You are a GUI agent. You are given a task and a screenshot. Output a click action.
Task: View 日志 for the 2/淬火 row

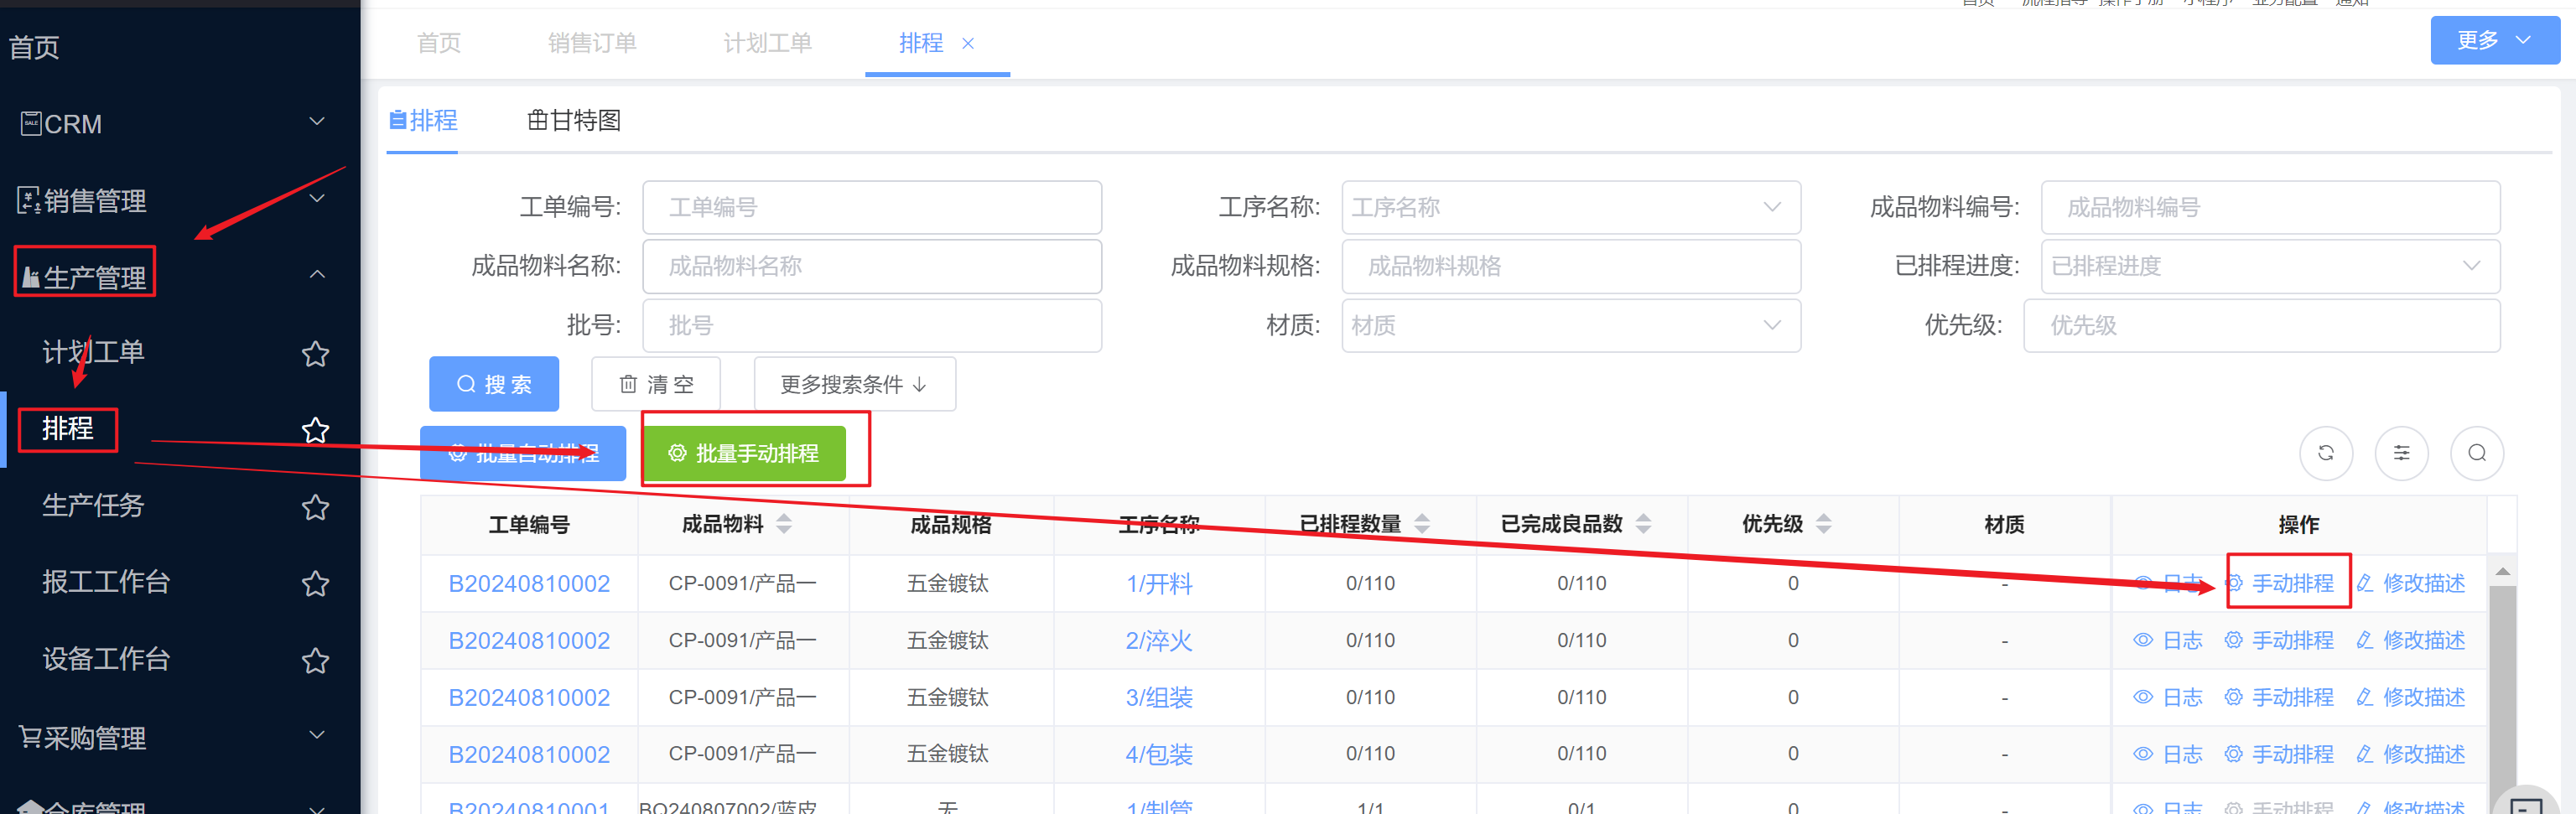(x=2167, y=640)
